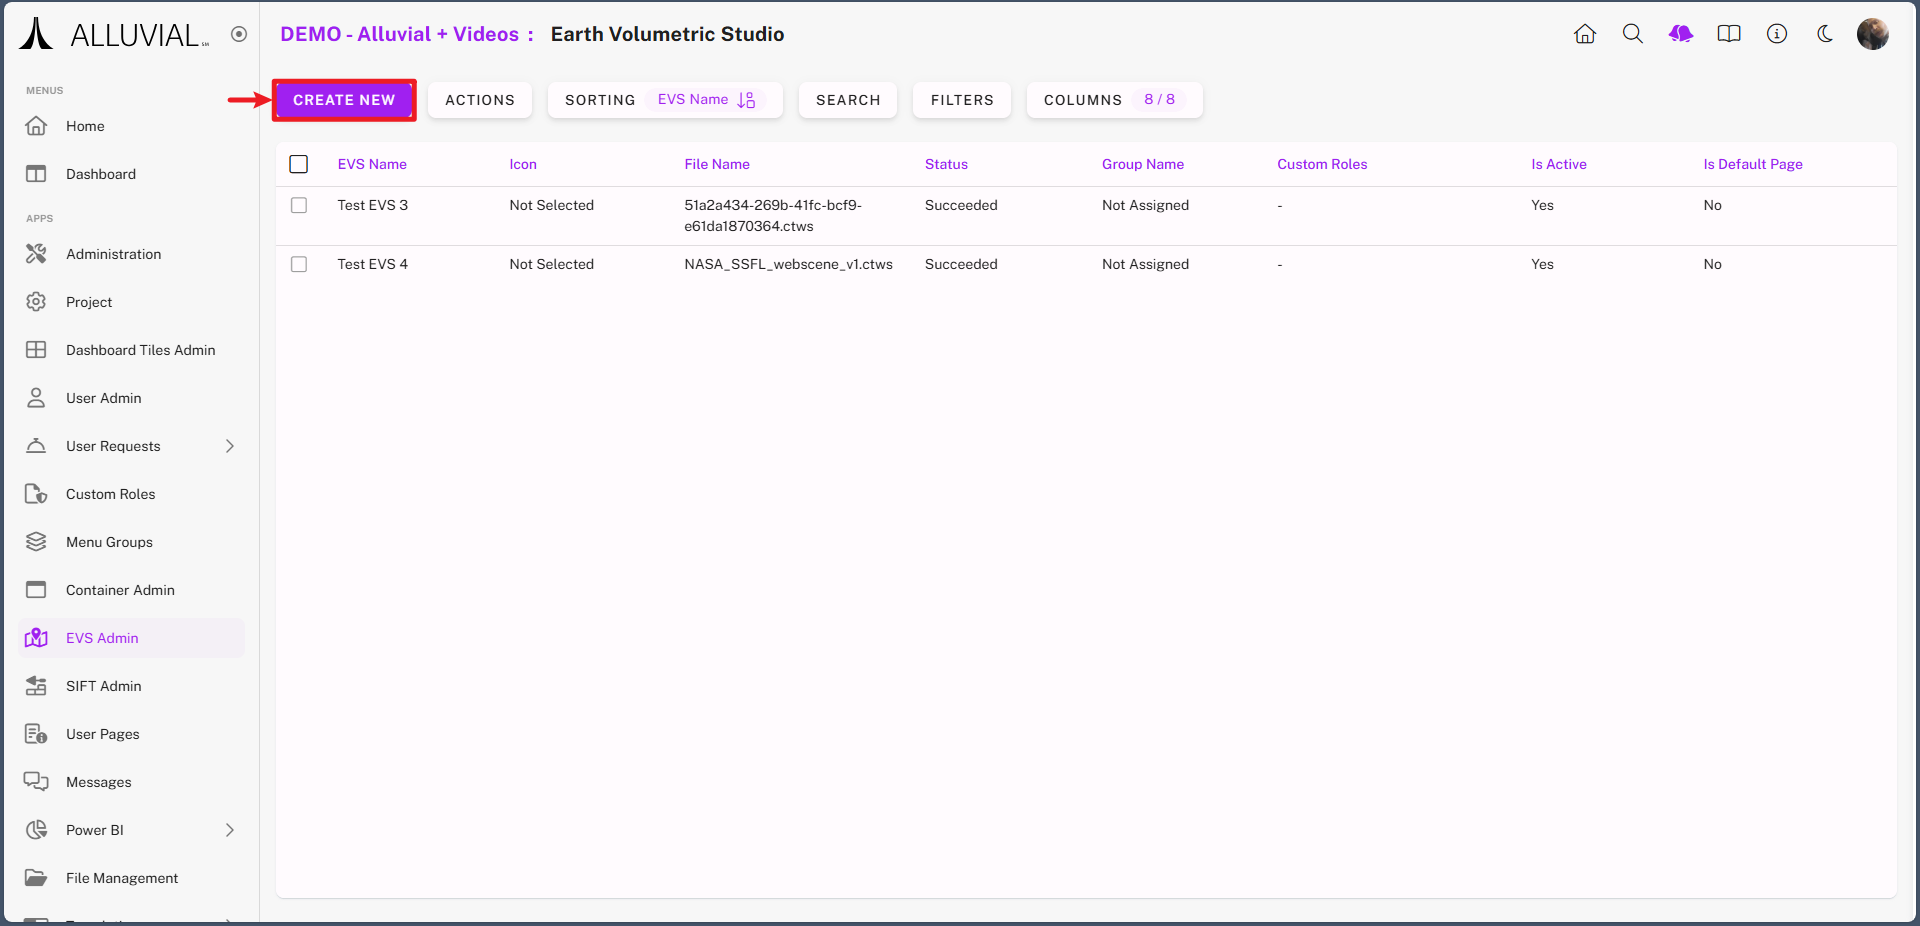Click the home icon in top header
This screenshot has width=1920, height=926.
click(x=1585, y=34)
